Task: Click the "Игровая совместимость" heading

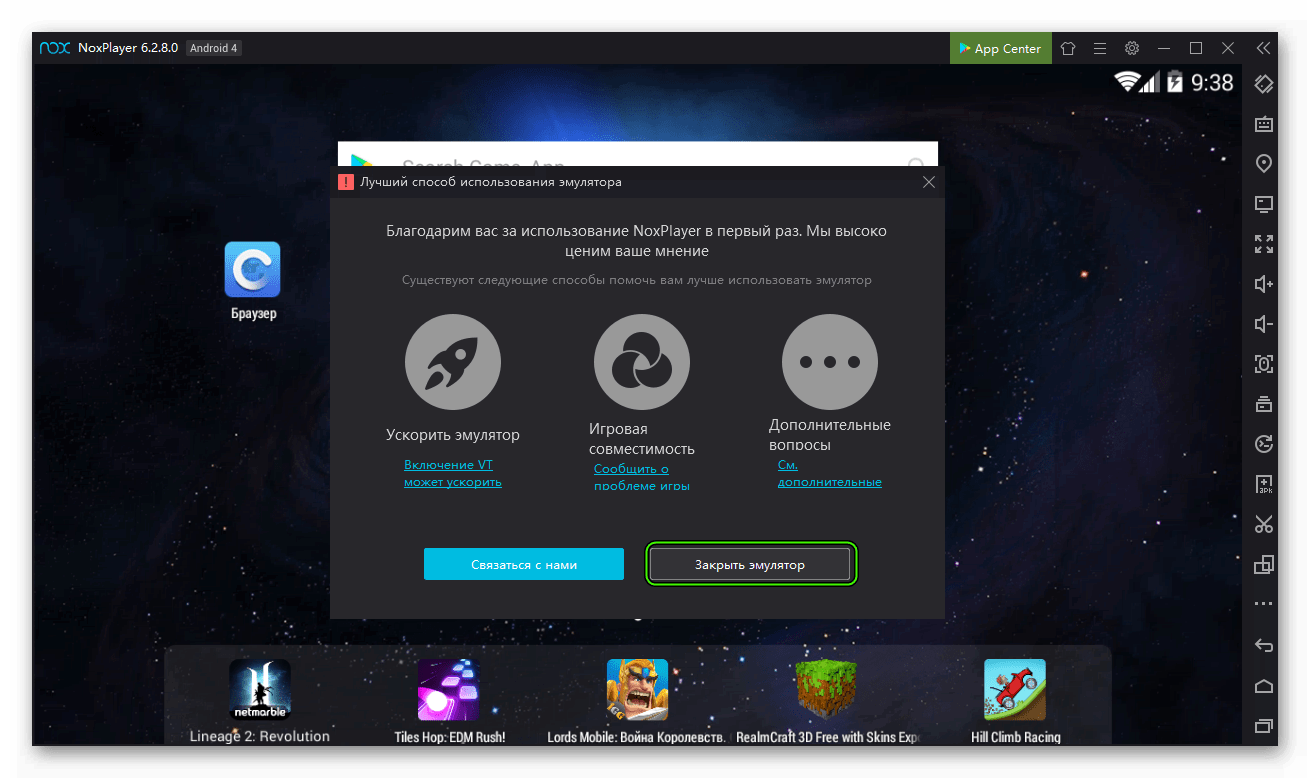Action: coord(642,439)
